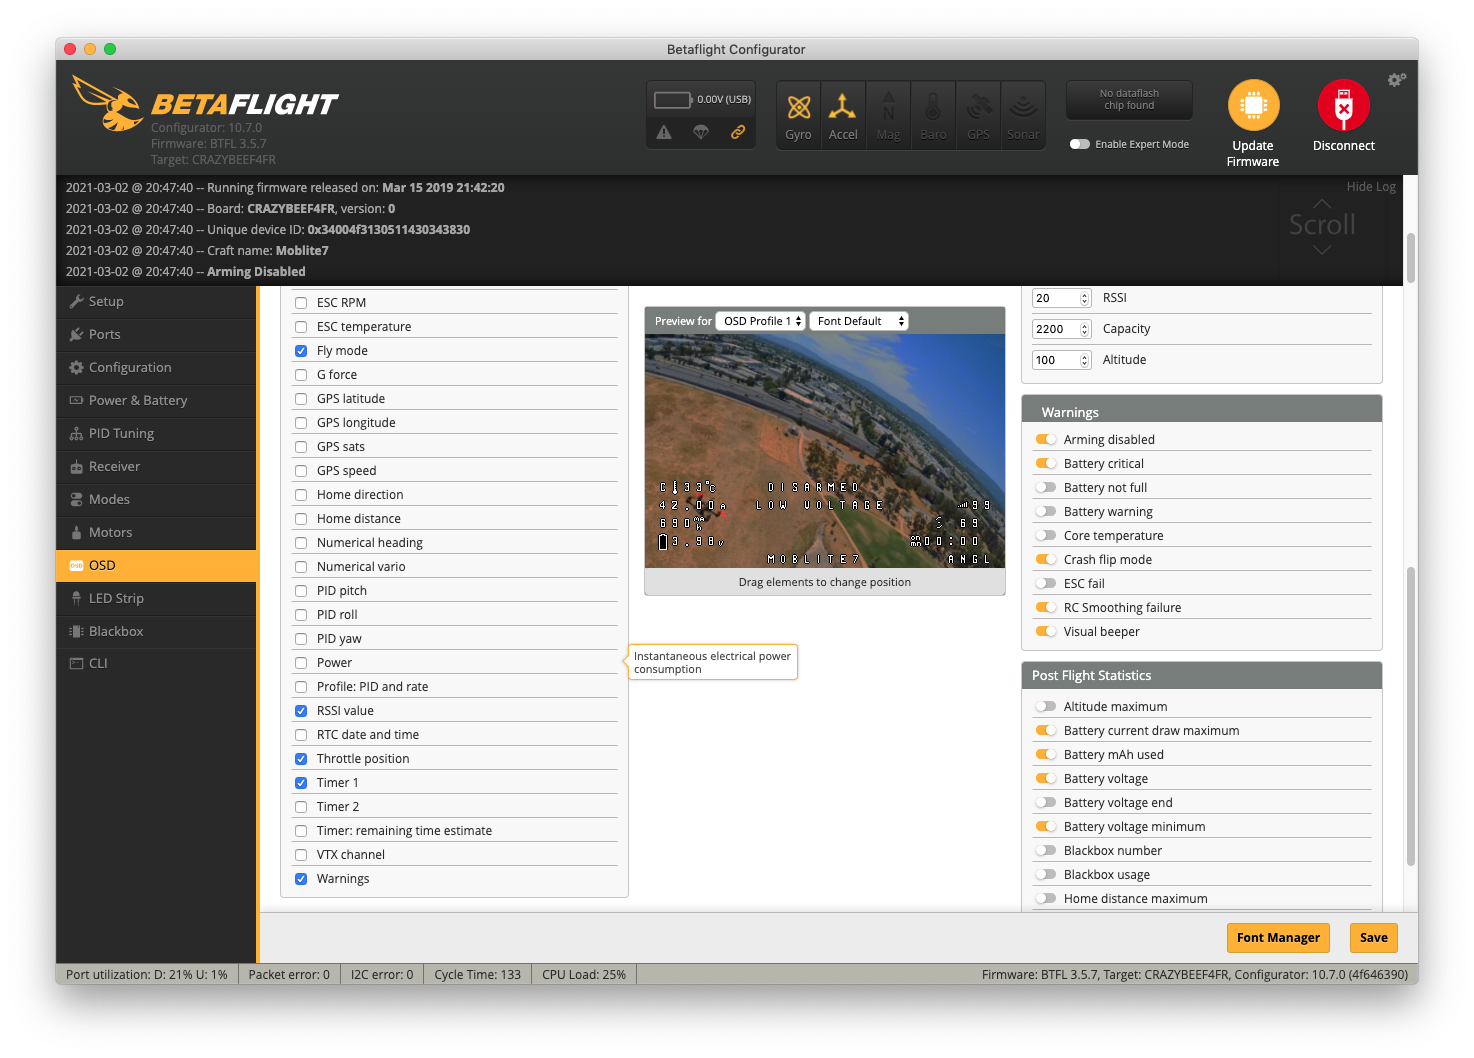Viewport: 1474px width, 1058px height.
Task: Uncheck the Warnings OSD element checkbox
Action: pyautogui.click(x=301, y=879)
